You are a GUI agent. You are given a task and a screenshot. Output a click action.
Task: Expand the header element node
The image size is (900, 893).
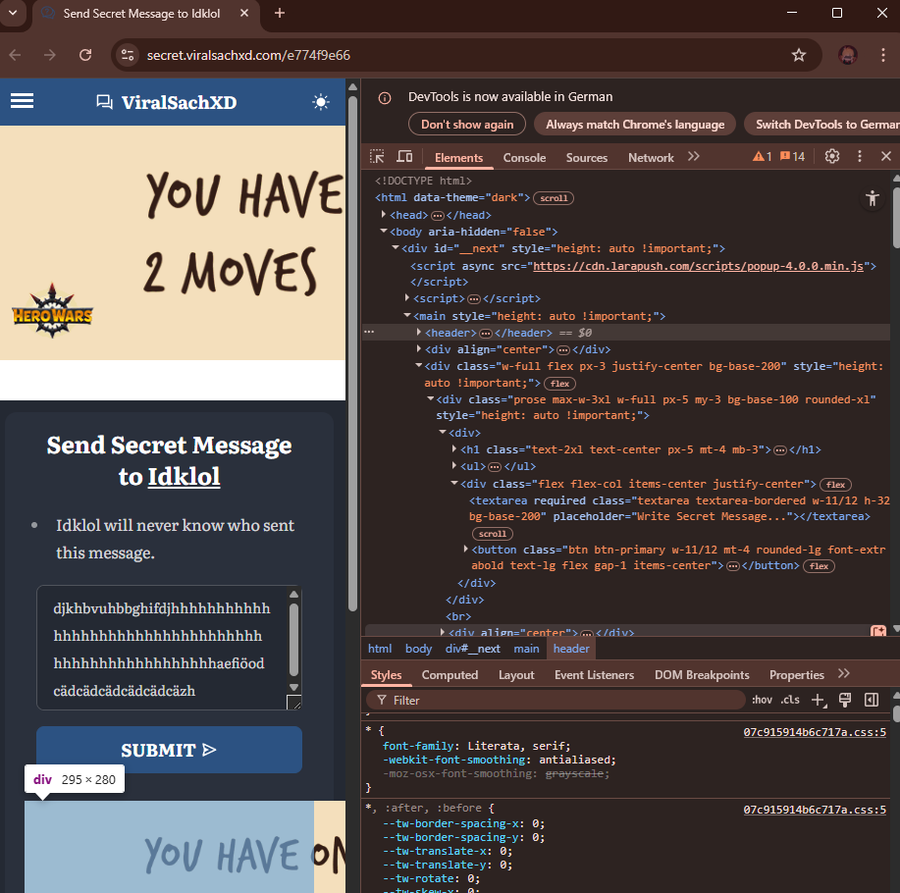click(x=419, y=332)
